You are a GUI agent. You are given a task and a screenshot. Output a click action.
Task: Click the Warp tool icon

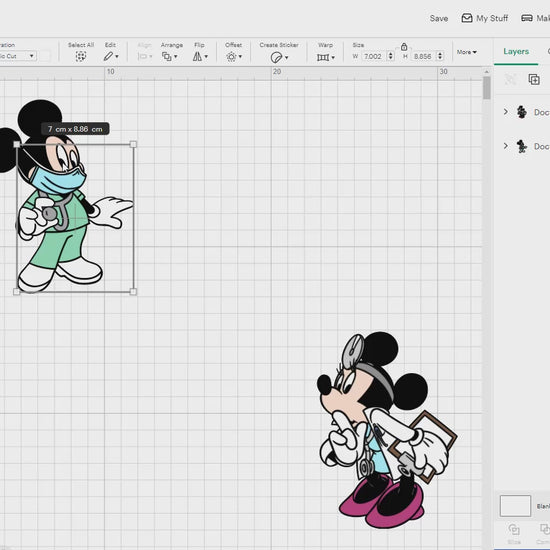click(x=323, y=57)
